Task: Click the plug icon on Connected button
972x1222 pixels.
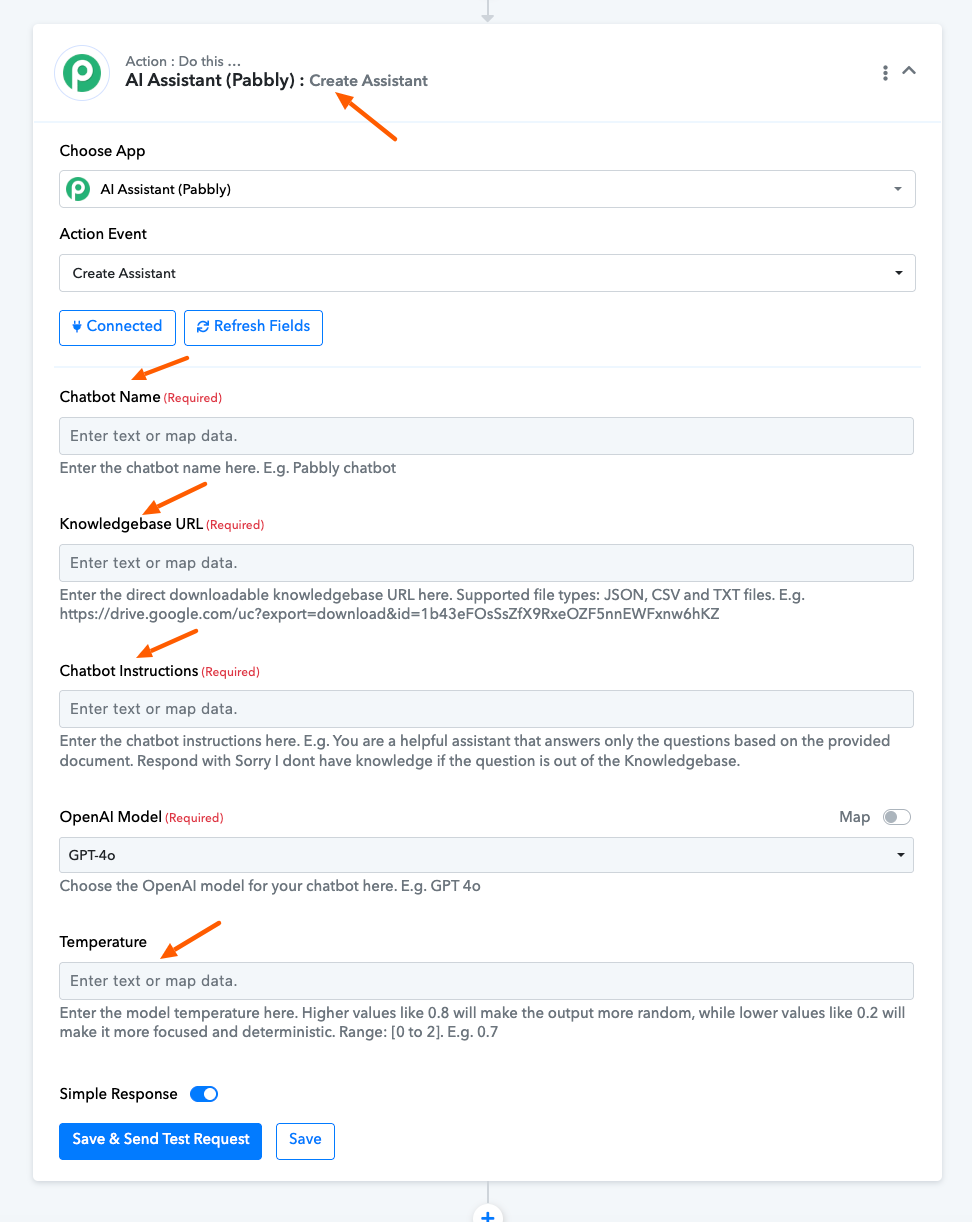Action: pos(76,327)
